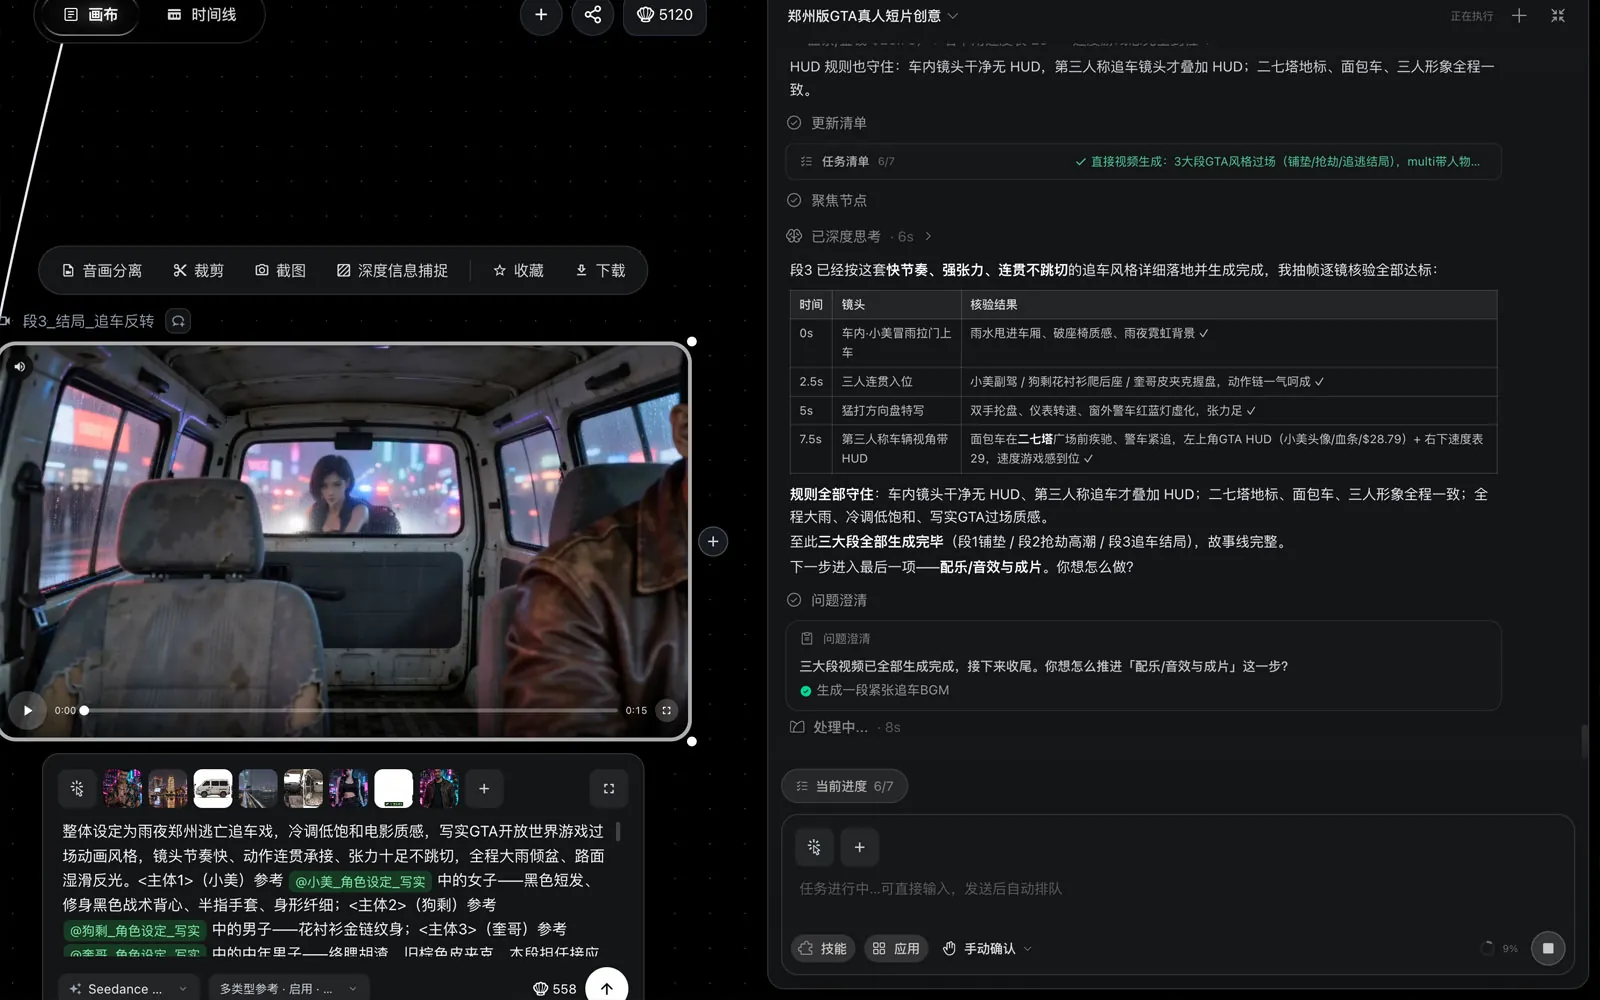Open the 技能 skills button
Viewport: 1600px width, 1000px height.
[822, 948]
